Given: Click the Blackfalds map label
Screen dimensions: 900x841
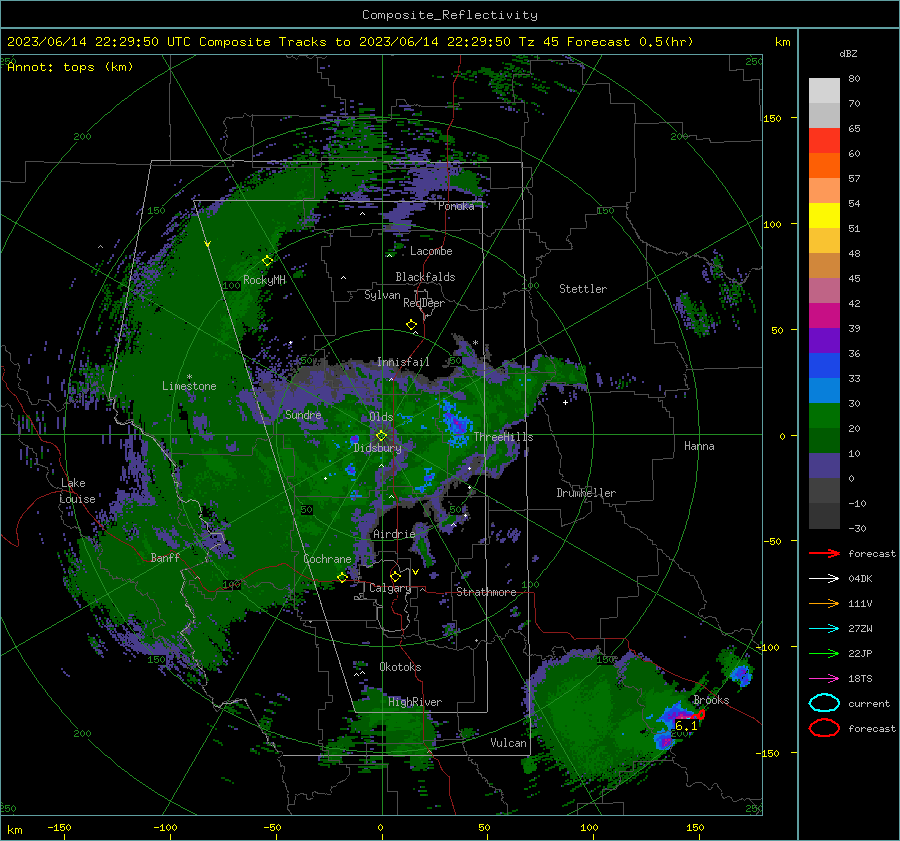Looking at the screenshot, I should 425,277.
